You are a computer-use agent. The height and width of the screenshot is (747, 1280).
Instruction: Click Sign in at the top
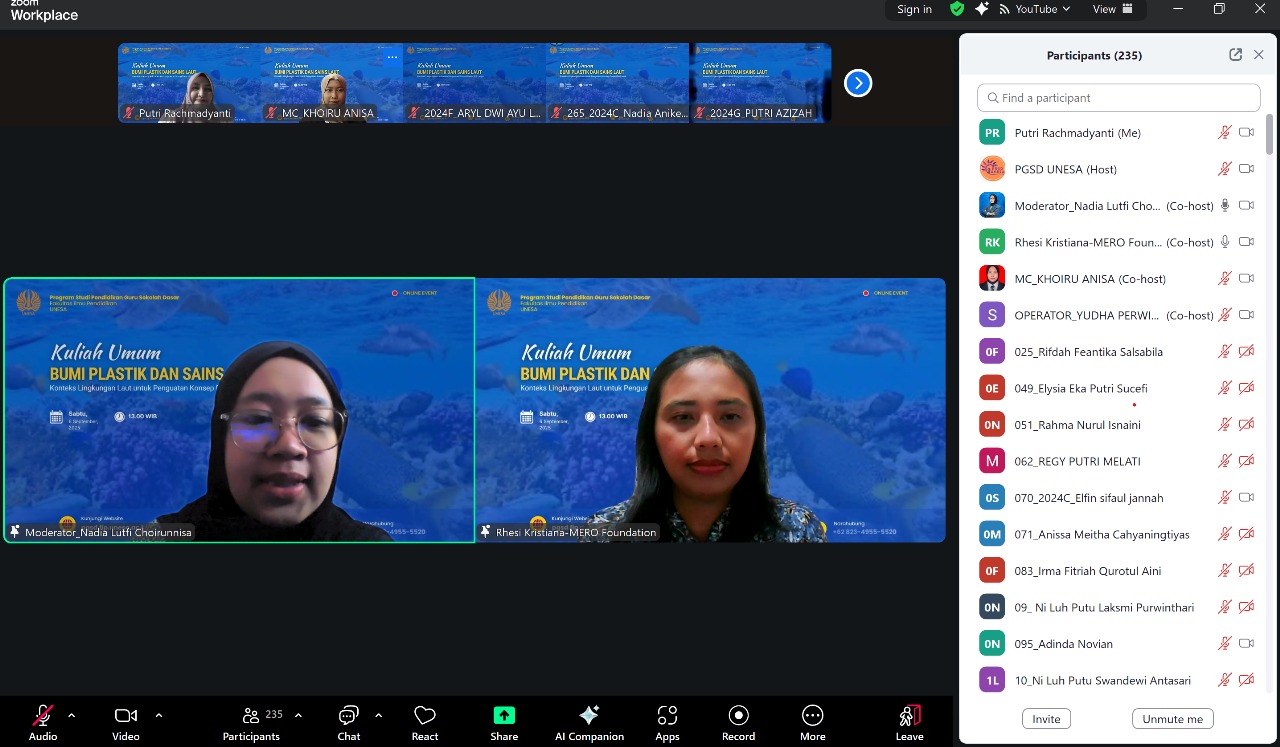(914, 9)
